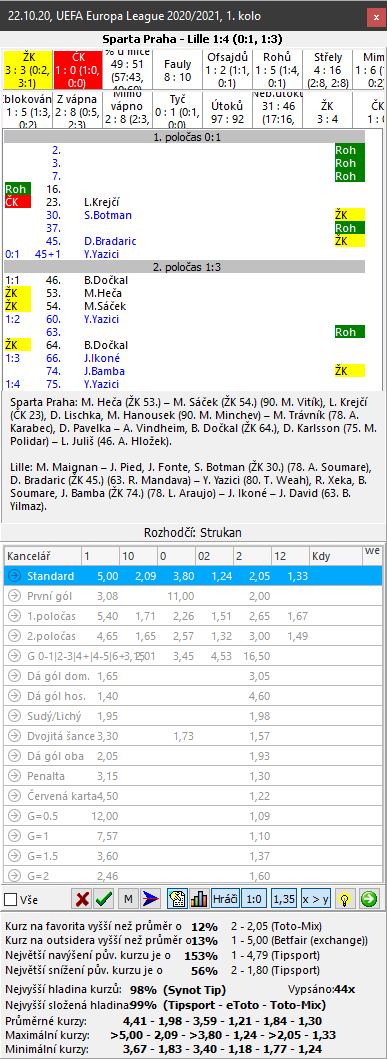Click arrow icon beside Sudý/Lichý
Image resolution: width=387 pixels, height=1059 pixels.
point(15,716)
